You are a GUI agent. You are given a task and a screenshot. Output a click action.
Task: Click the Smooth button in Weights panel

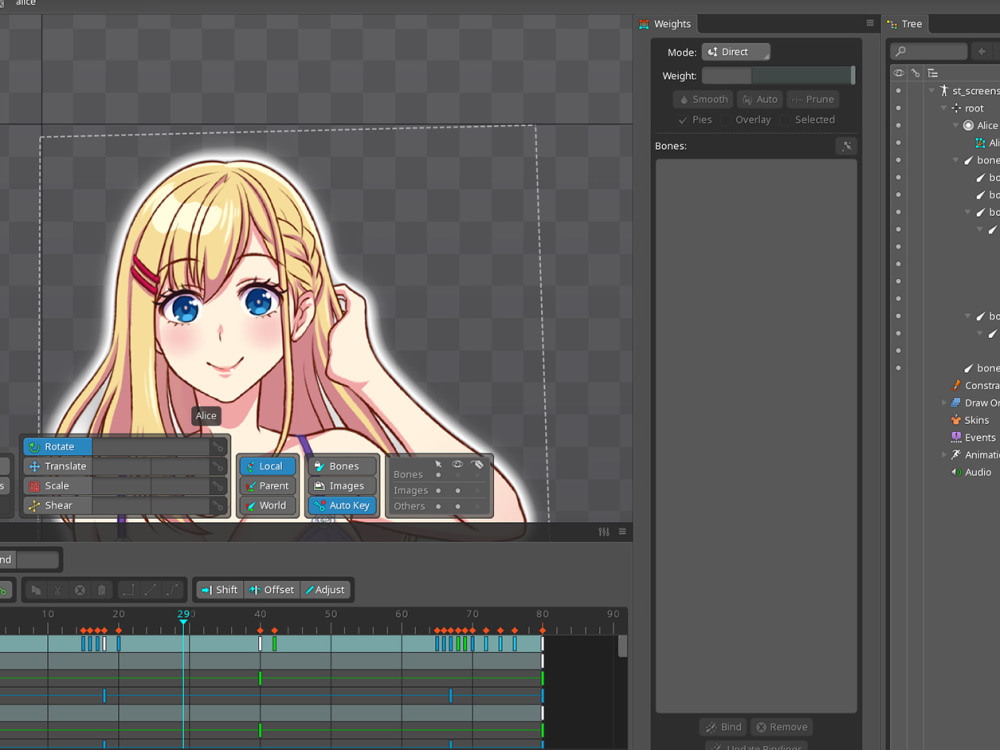coord(703,99)
